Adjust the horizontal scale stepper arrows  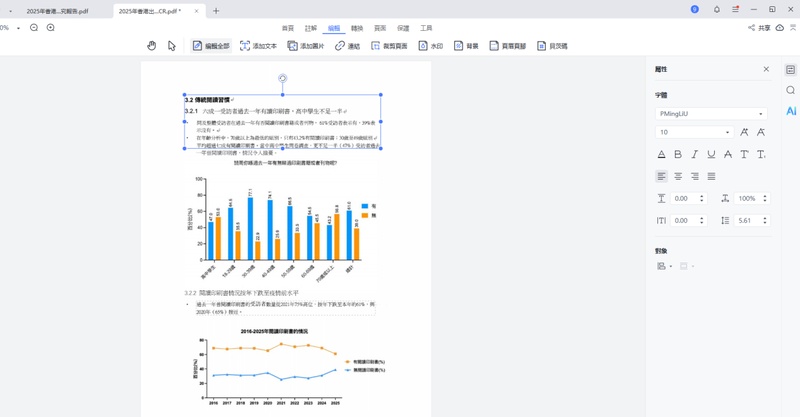click(x=765, y=199)
